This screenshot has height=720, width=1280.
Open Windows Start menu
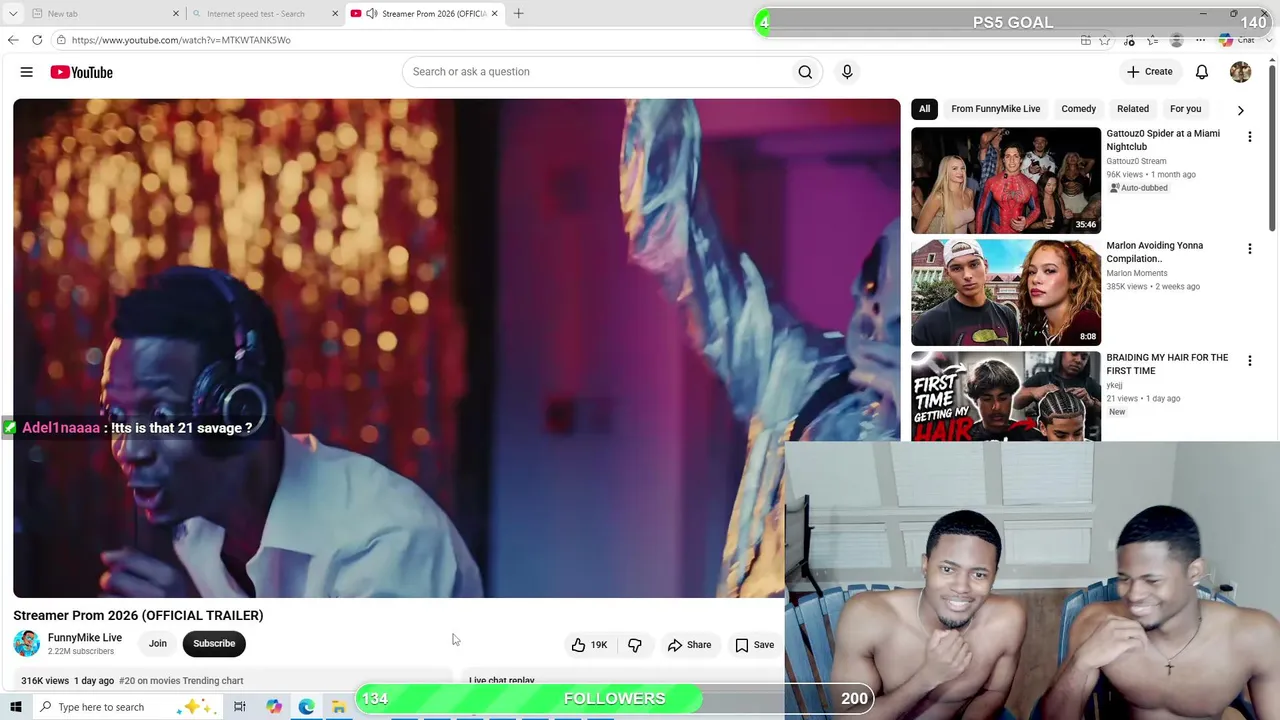[15, 707]
